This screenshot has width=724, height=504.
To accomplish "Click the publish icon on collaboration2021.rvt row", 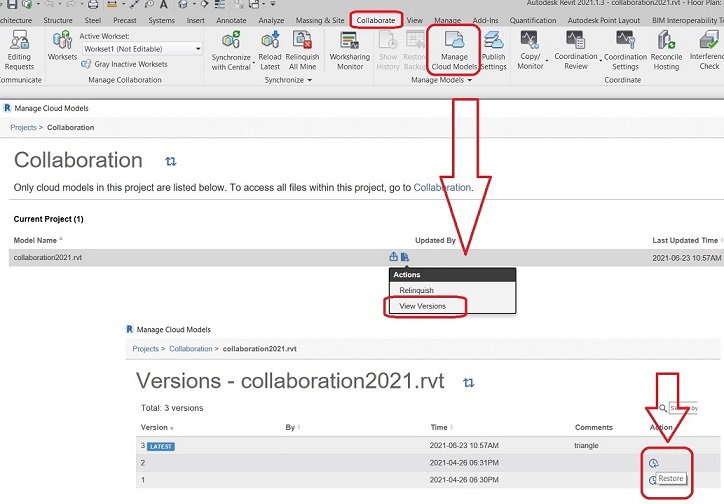I will click(393, 257).
